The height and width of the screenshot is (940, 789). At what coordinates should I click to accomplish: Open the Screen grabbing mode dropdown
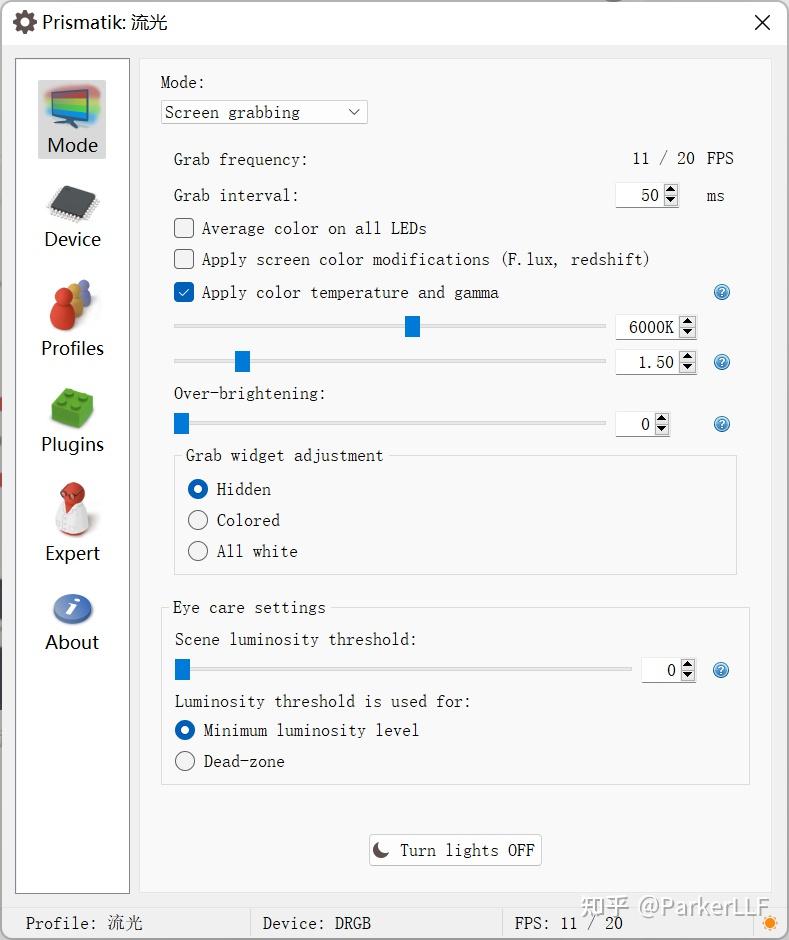(264, 112)
